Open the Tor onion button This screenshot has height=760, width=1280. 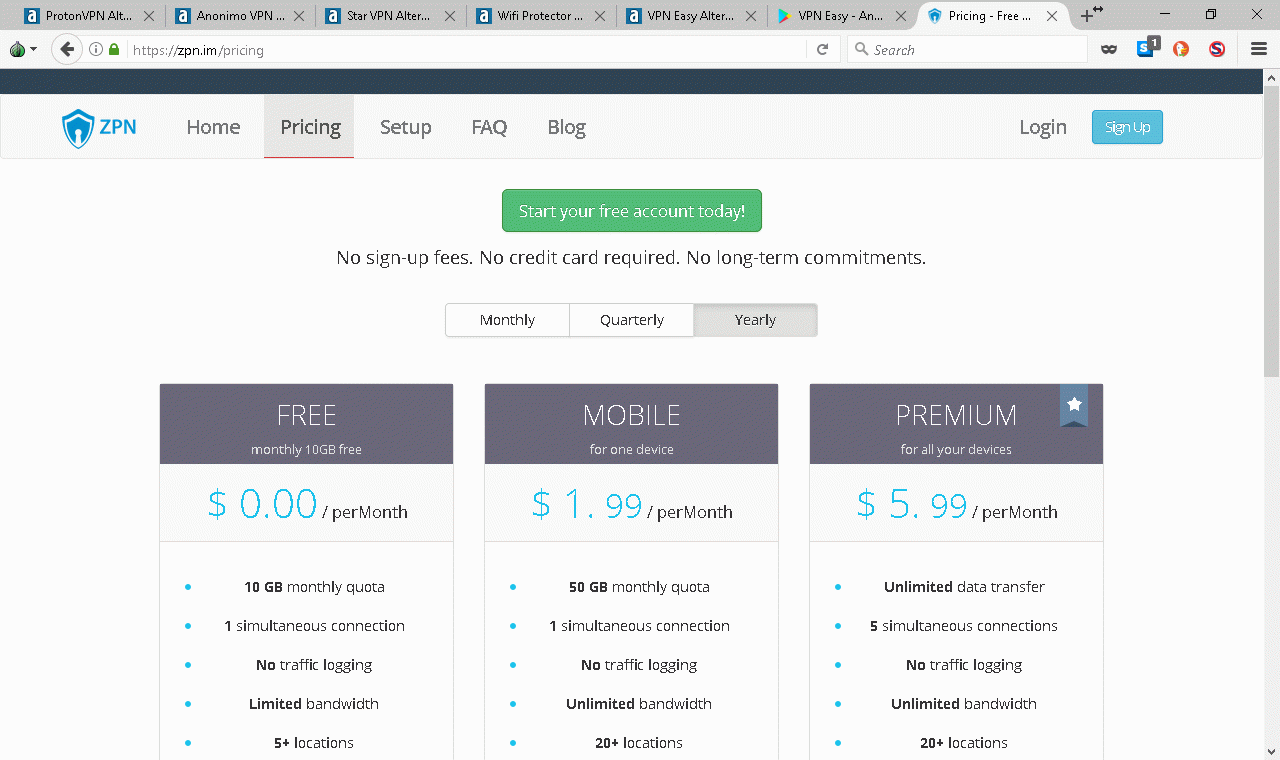(x=17, y=49)
